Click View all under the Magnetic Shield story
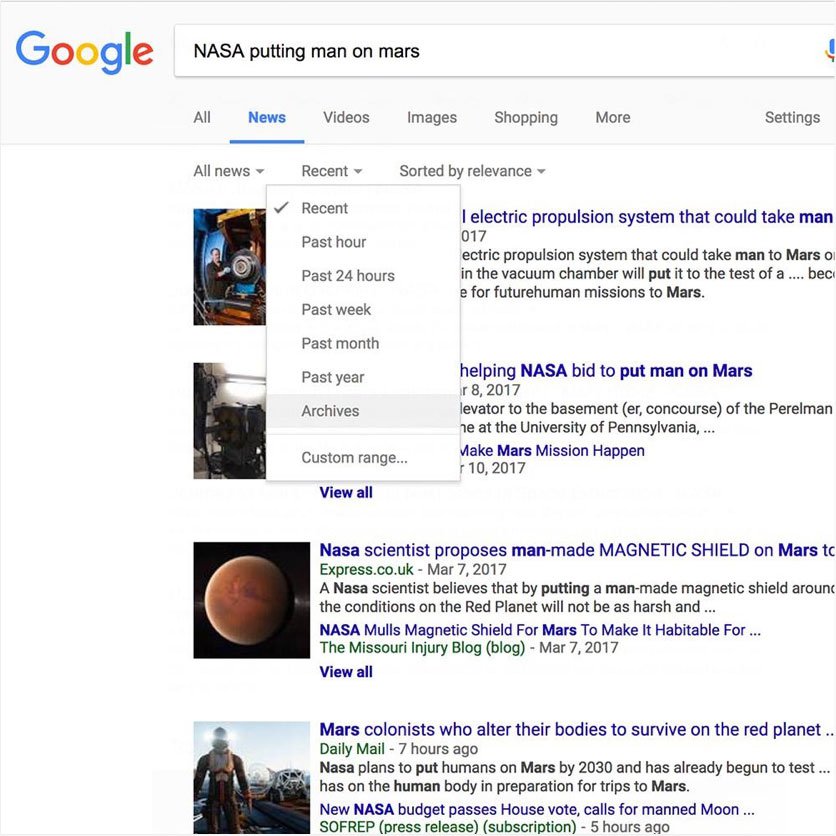The height and width of the screenshot is (836, 836). (x=346, y=672)
